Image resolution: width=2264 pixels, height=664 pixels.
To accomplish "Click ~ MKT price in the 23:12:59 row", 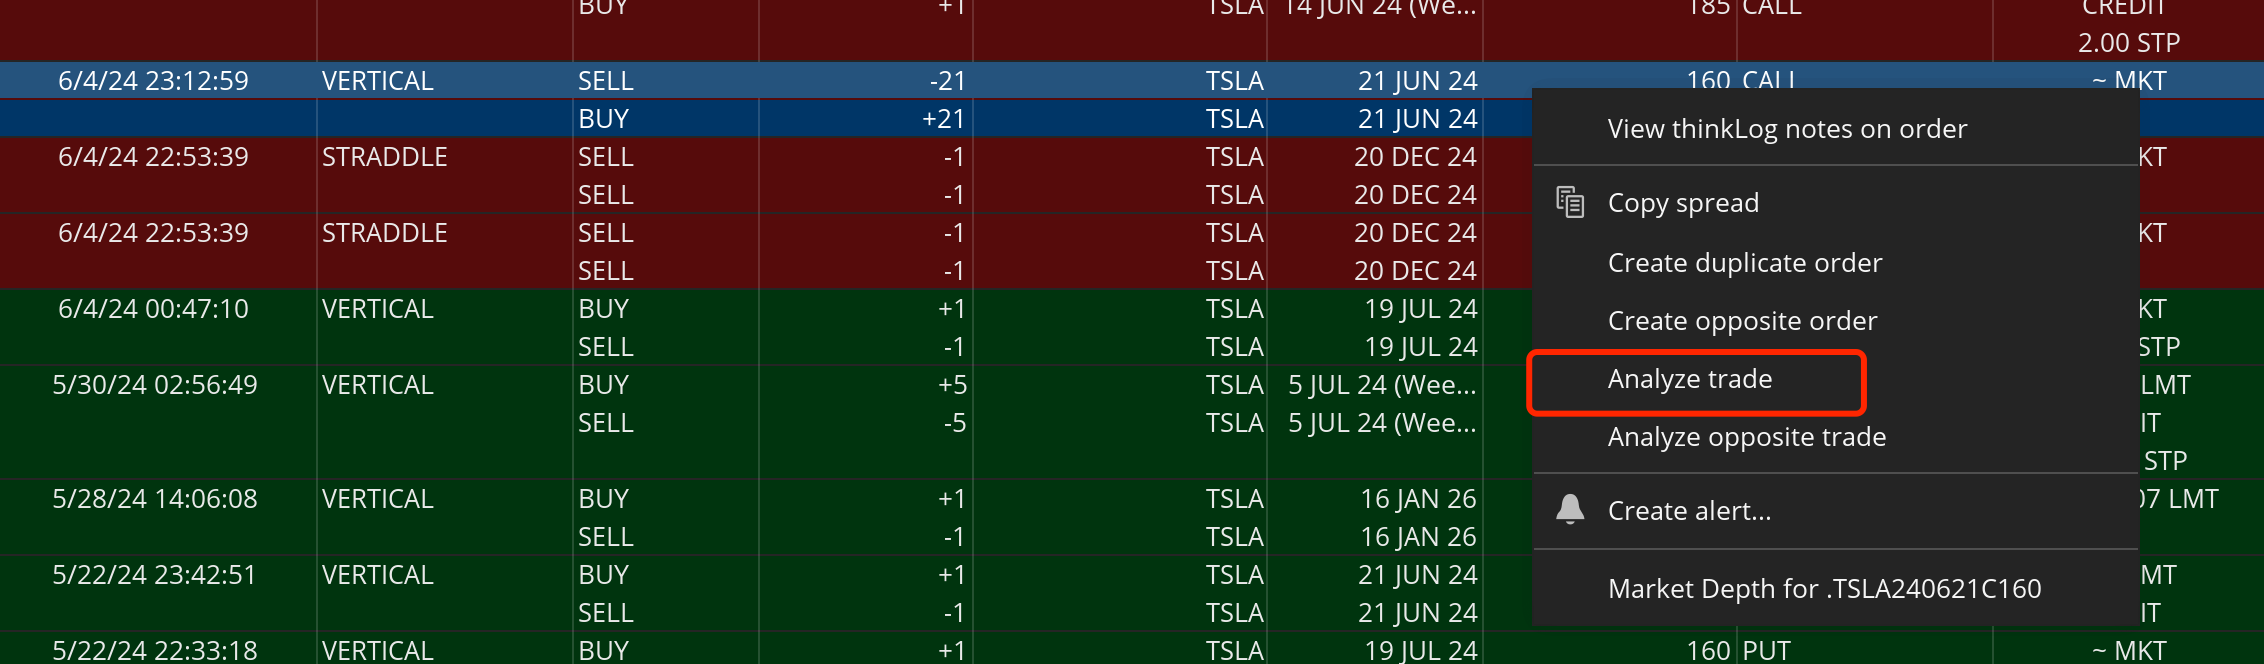I will 2129,81.
